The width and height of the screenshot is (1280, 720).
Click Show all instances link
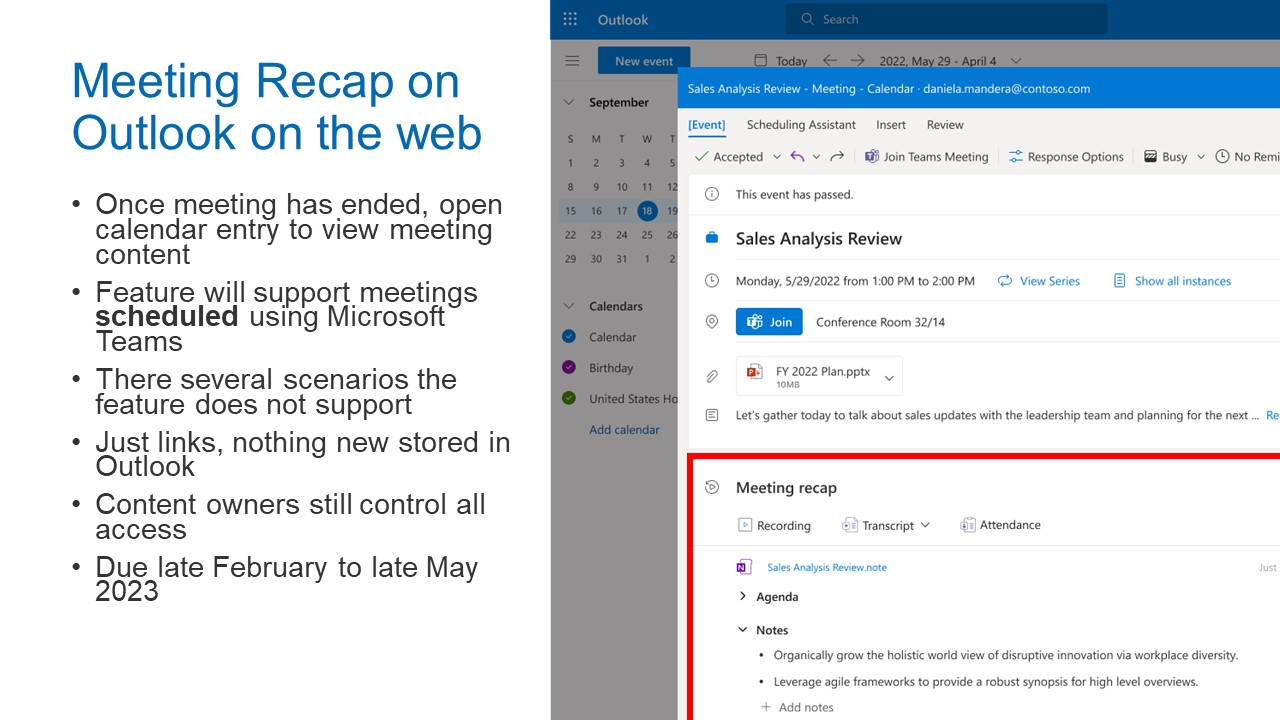click(x=1172, y=281)
